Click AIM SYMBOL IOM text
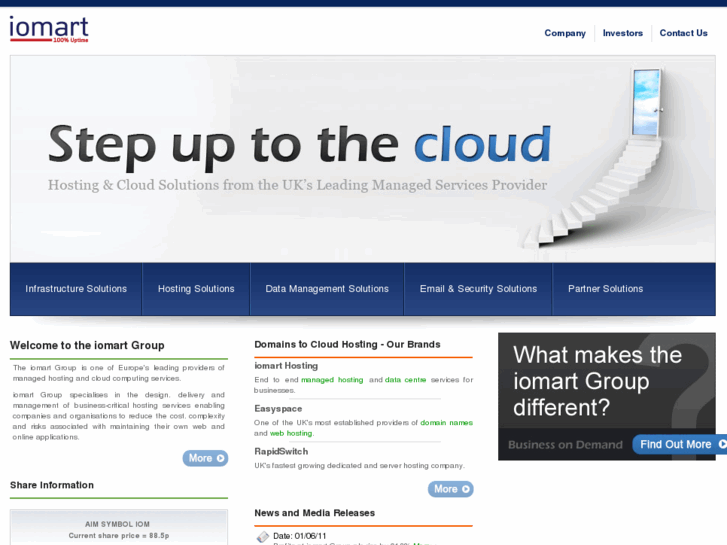The image size is (727, 545). click(x=117, y=524)
